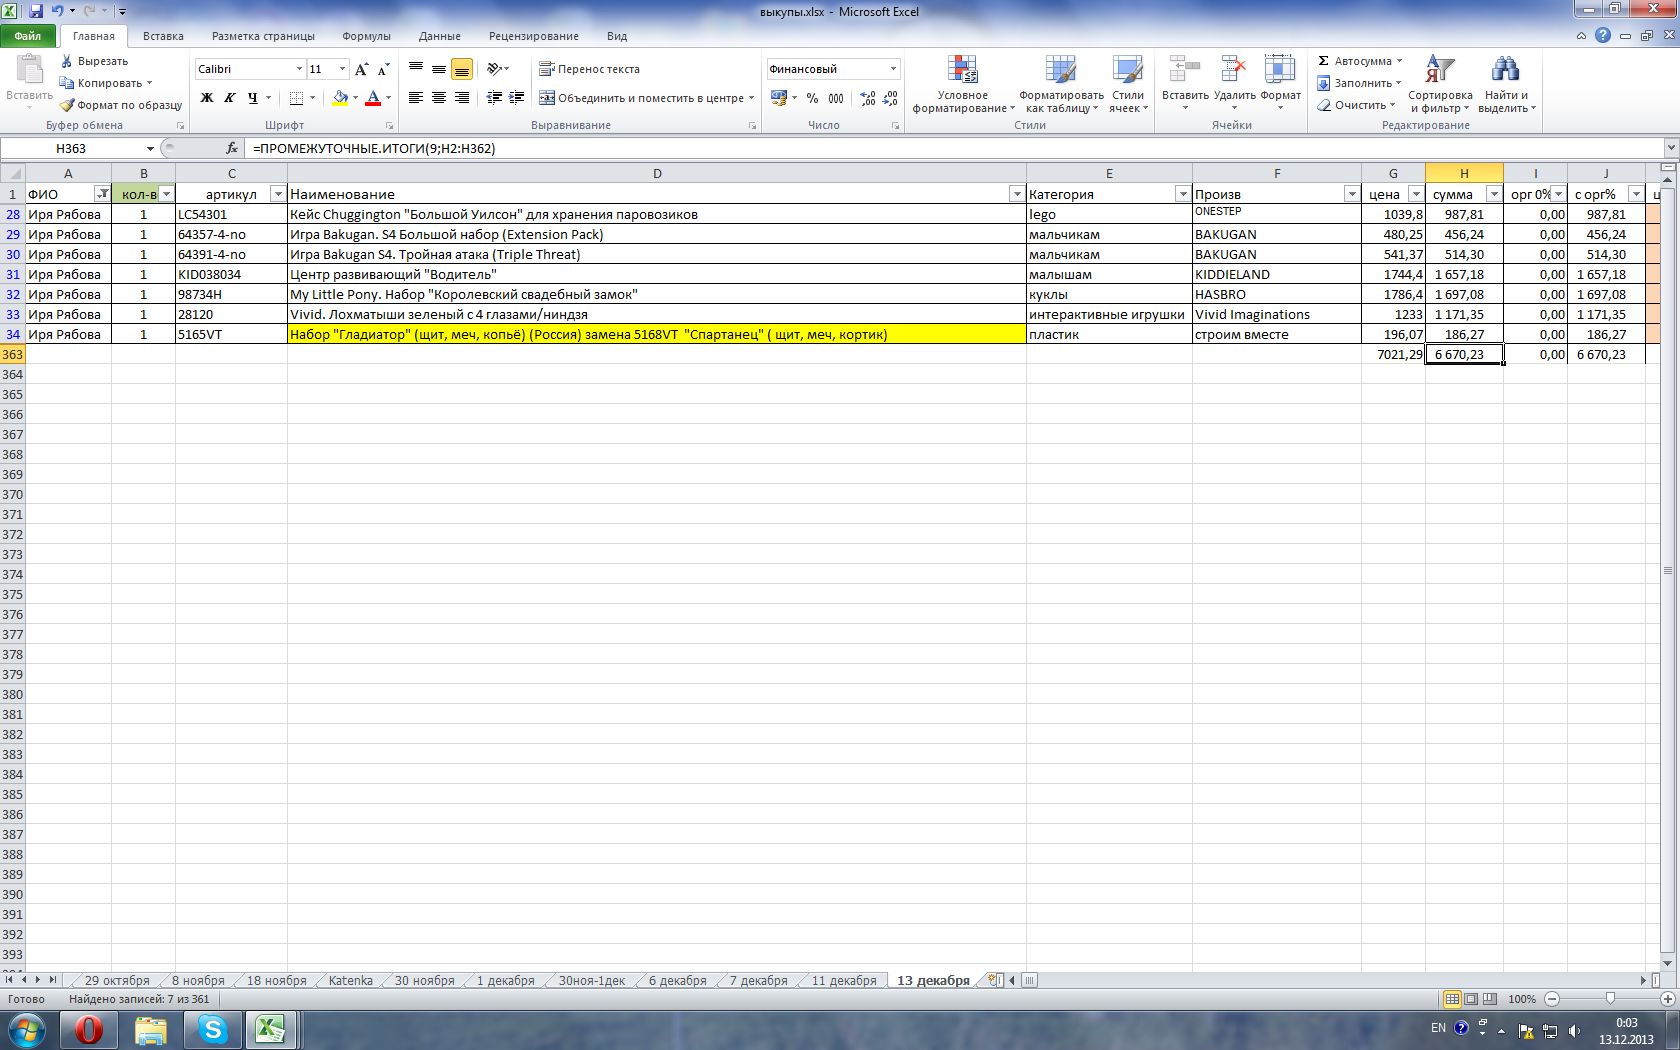Open the Произв column filter dropdown
The image size is (1680, 1050).
click(x=1352, y=194)
